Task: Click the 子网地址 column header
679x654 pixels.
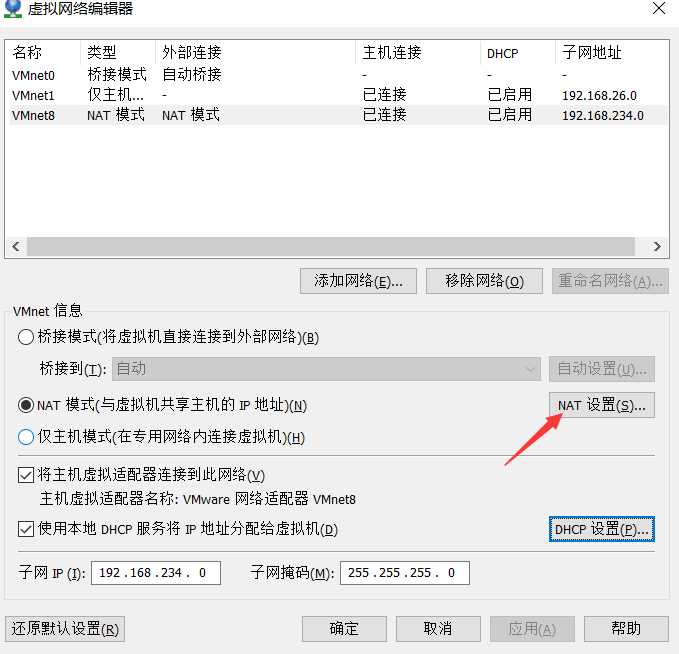Action: coord(612,52)
